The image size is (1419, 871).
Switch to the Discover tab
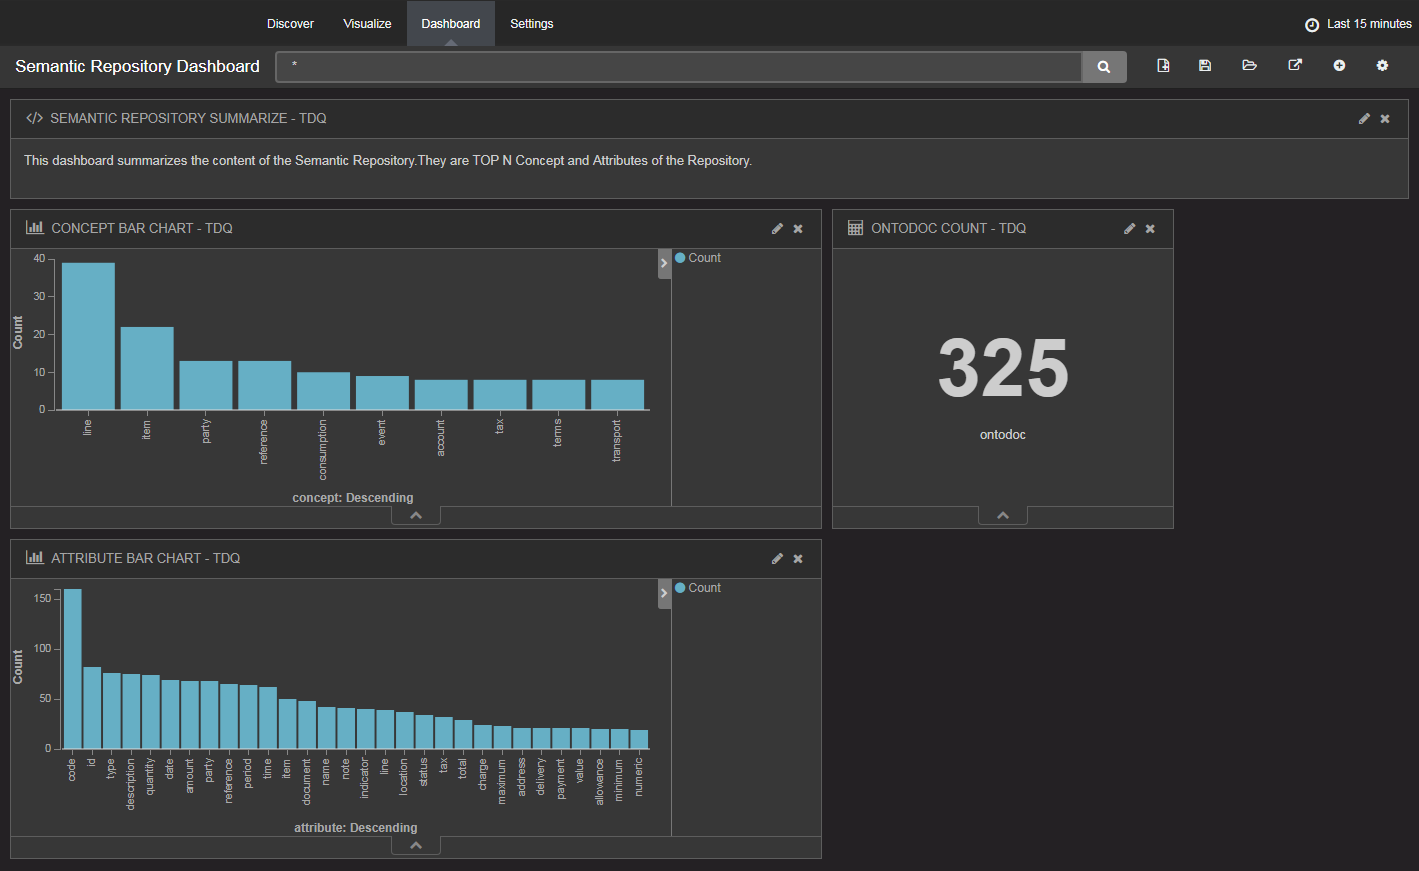[x=290, y=24]
